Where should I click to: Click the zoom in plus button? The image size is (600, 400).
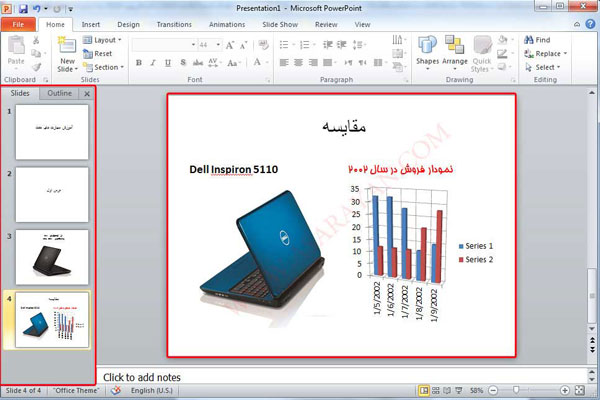565,389
